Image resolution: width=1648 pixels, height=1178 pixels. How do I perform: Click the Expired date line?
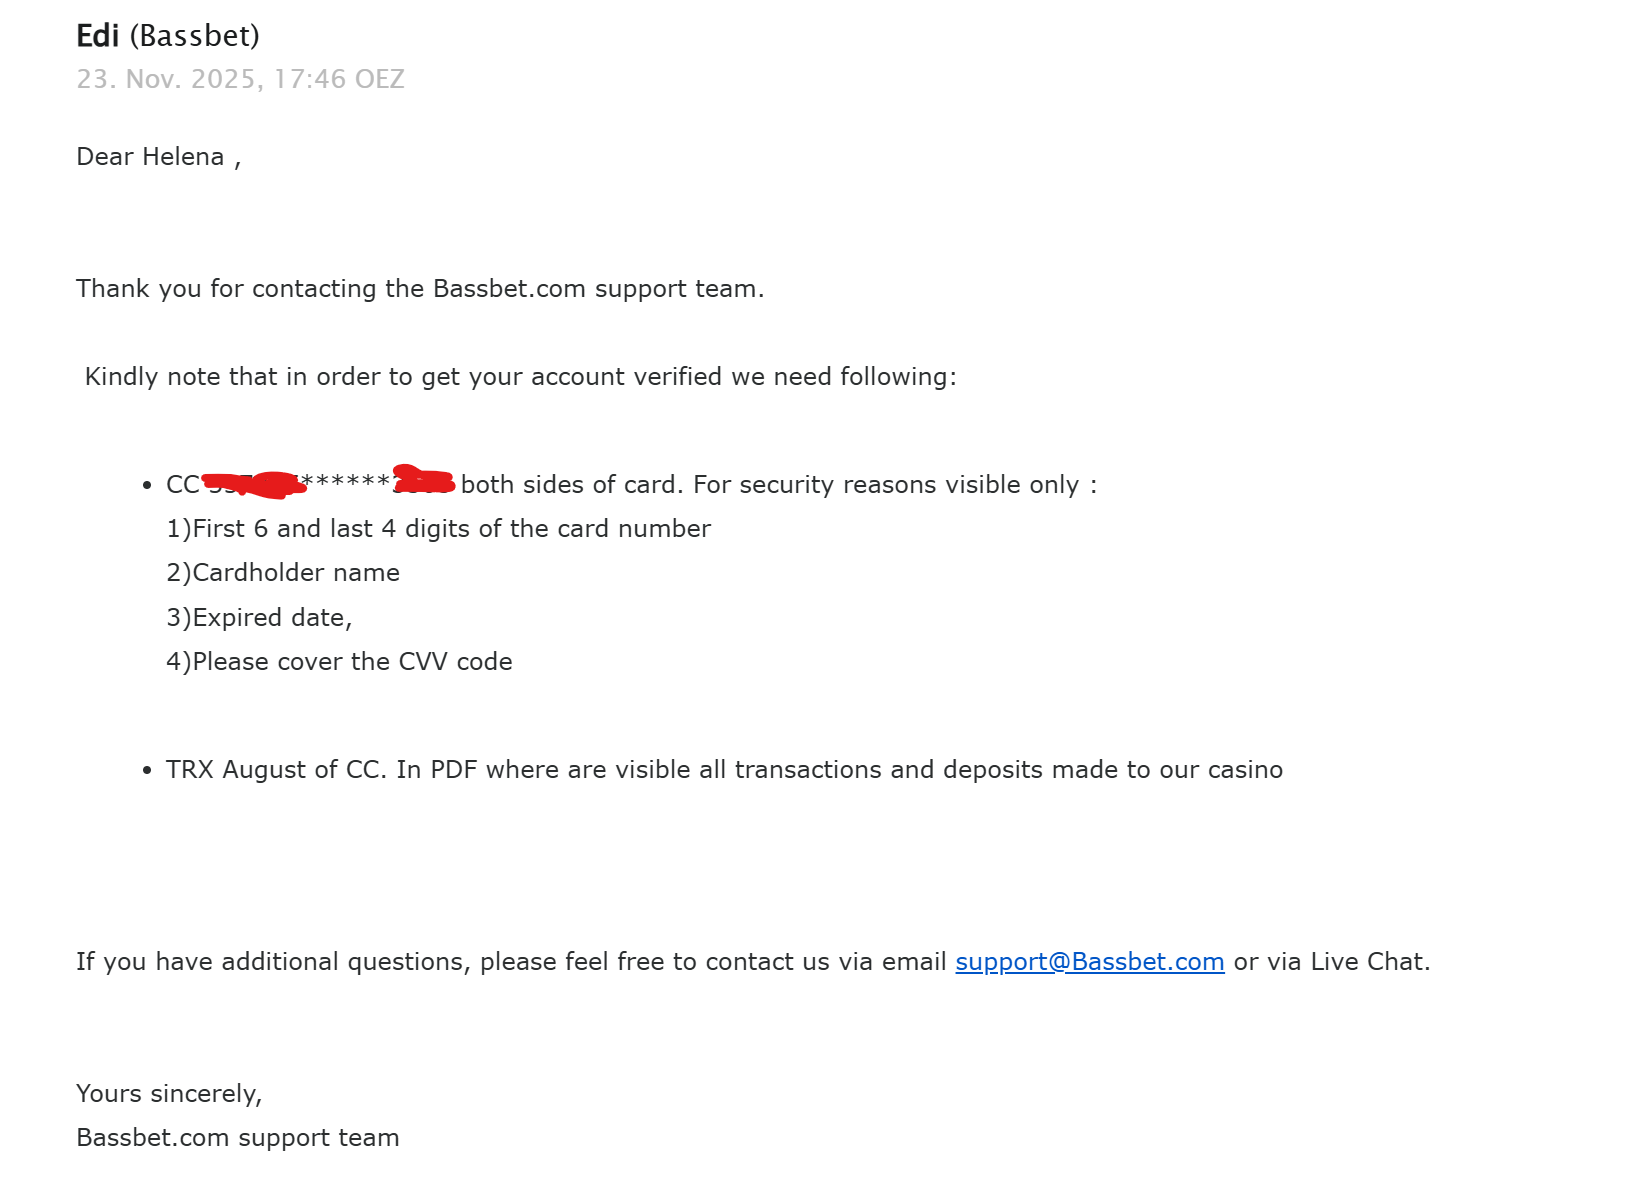tap(259, 618)
